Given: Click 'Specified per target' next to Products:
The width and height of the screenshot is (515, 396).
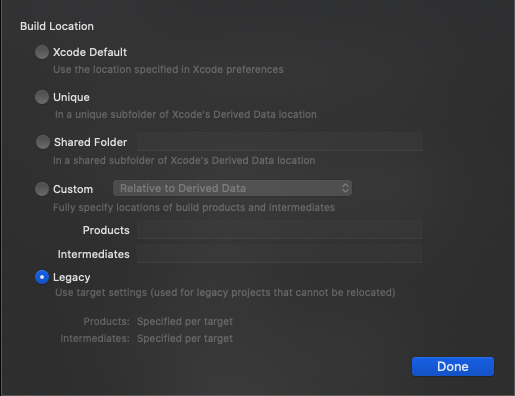Looking at the screenshot, I should [x=185, y=321].
